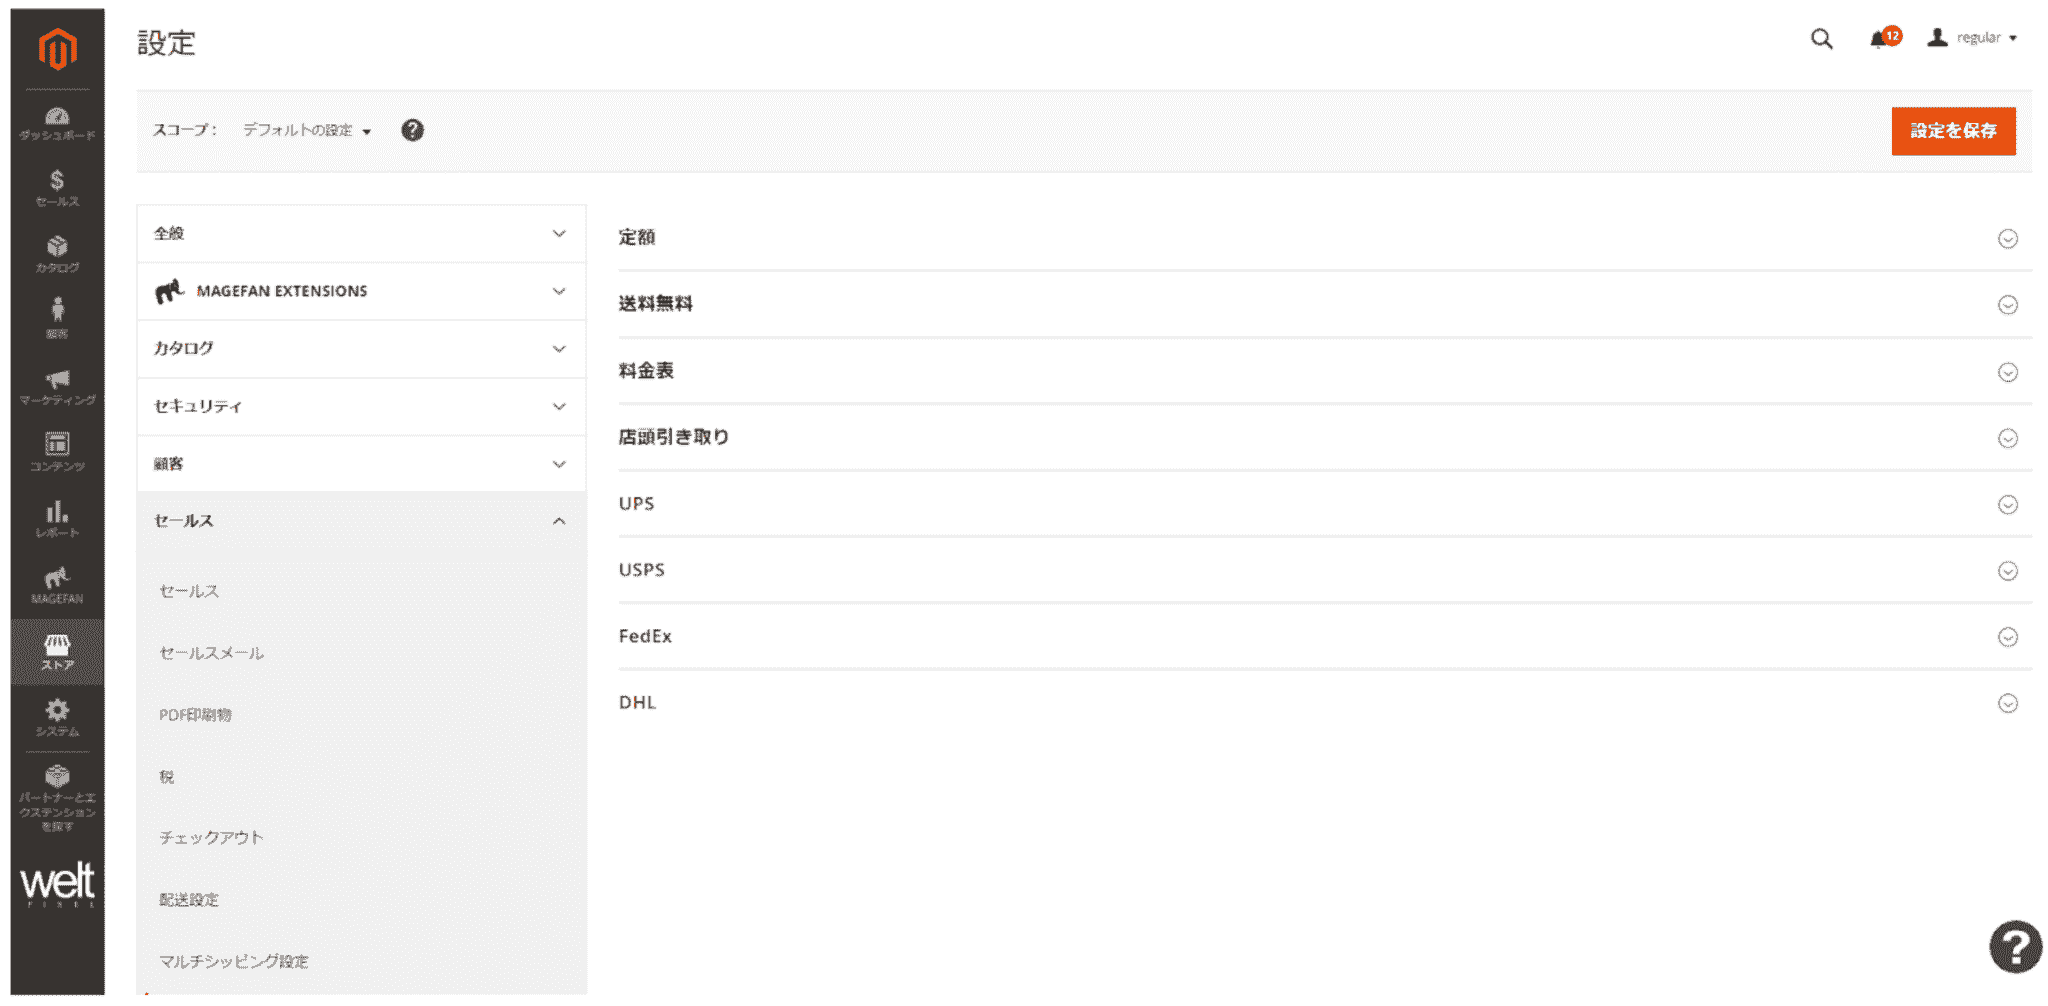Image resolution: width=2048 pixels, height=1006 pixels.
Task: Select チェックアウト in the settings menu
Action: click(210, 837)
